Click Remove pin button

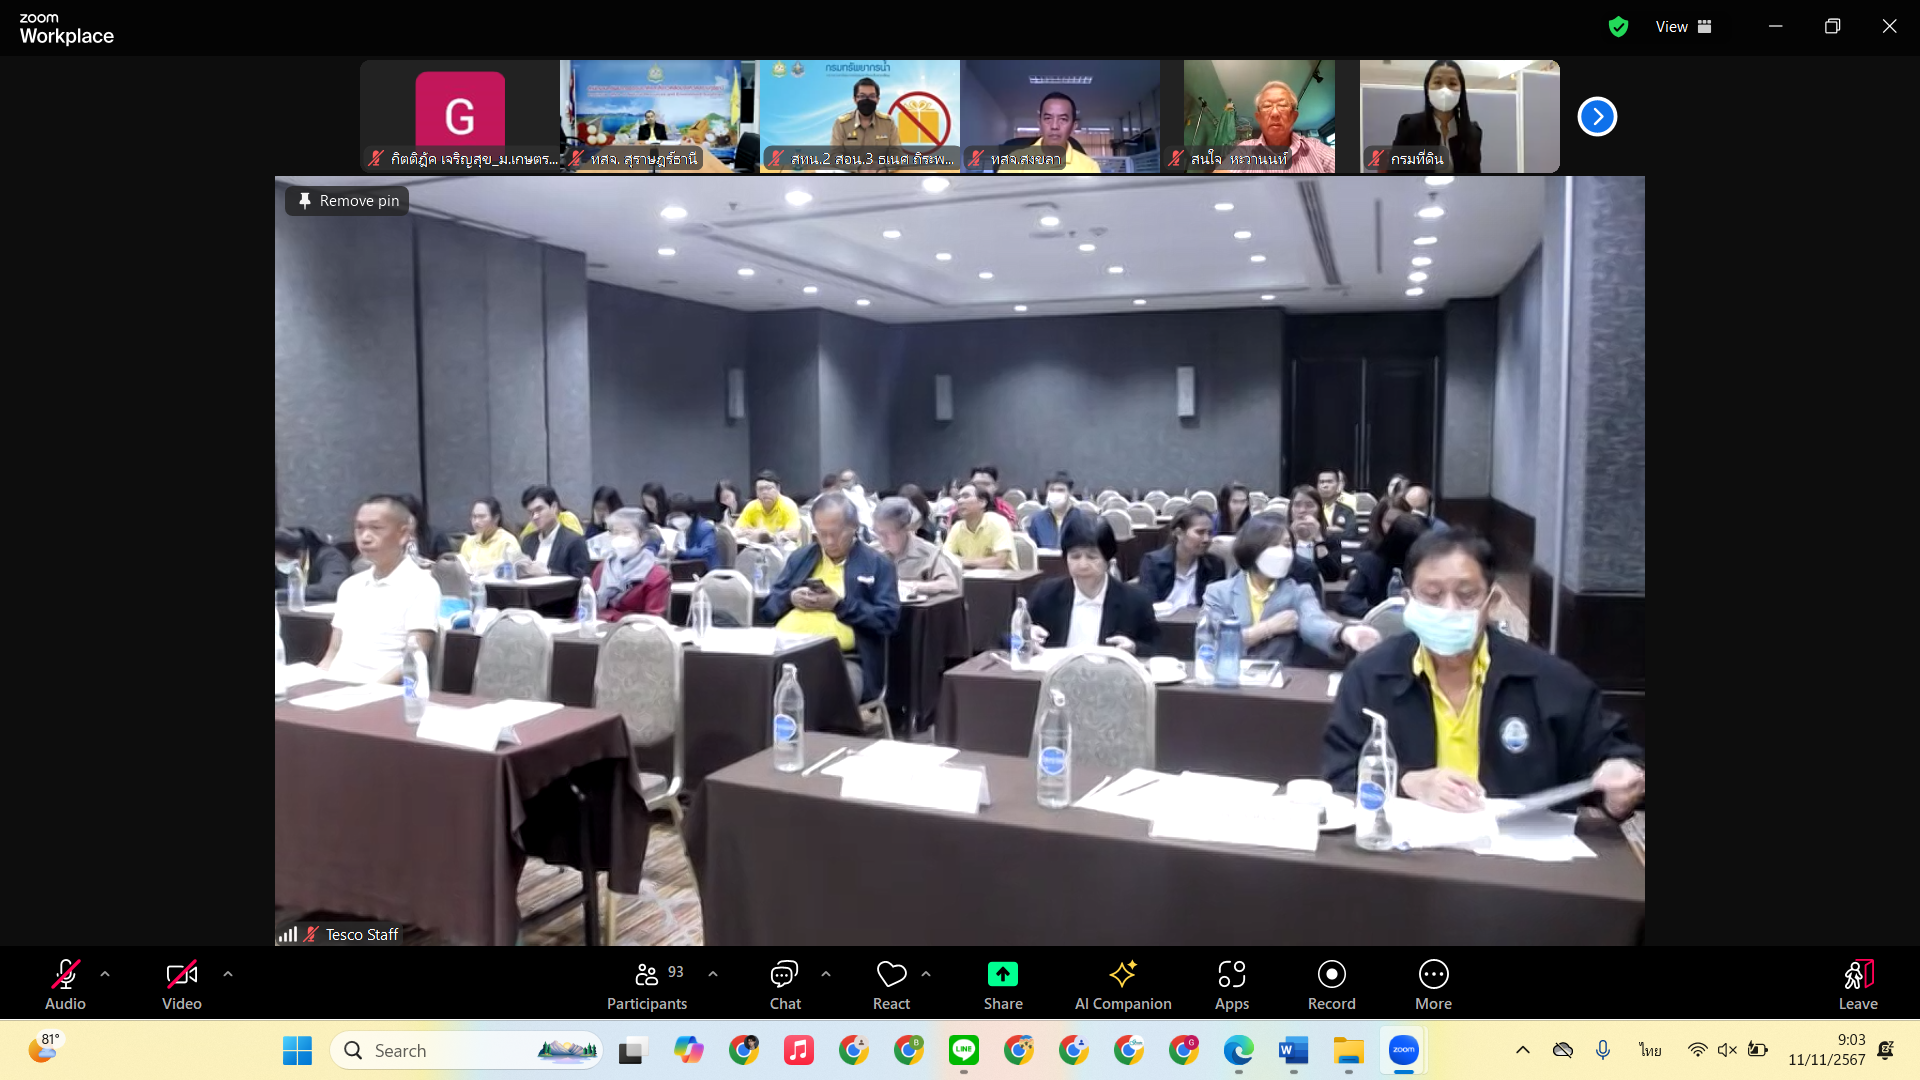[x=347, y=201]
